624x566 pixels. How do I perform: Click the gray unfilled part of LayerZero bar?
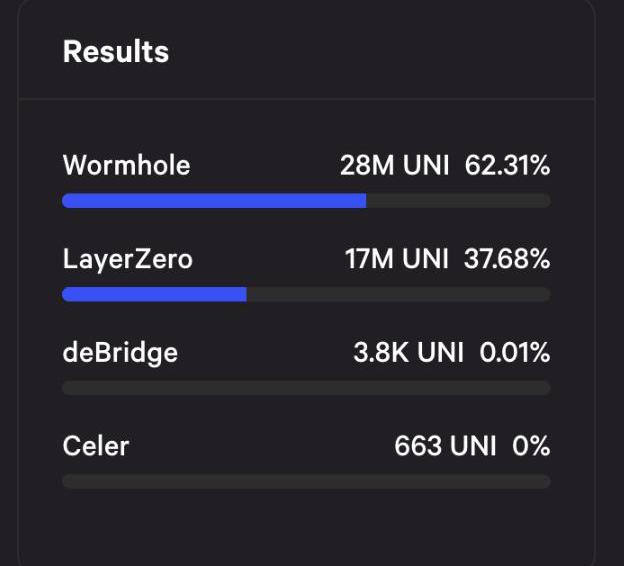[398, 294]
